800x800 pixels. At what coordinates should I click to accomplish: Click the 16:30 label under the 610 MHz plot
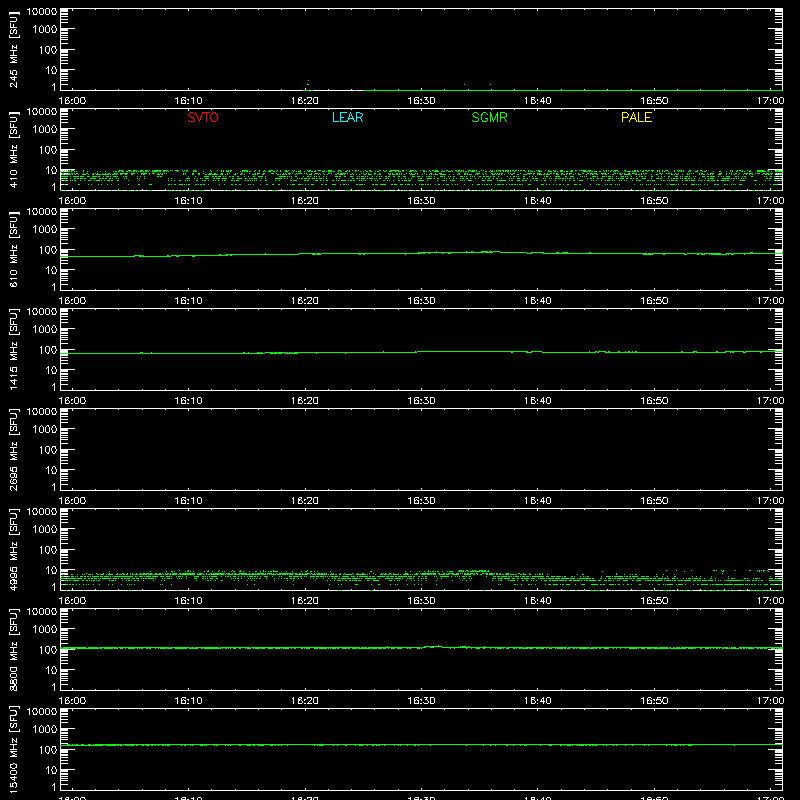tap(421, 301)
